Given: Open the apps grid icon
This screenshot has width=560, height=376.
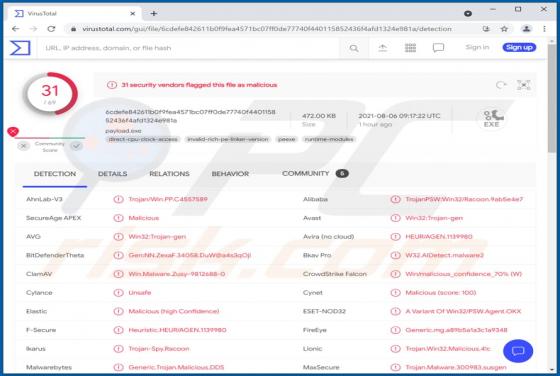Looking at the screenshot, I should [x=410, y=47].
